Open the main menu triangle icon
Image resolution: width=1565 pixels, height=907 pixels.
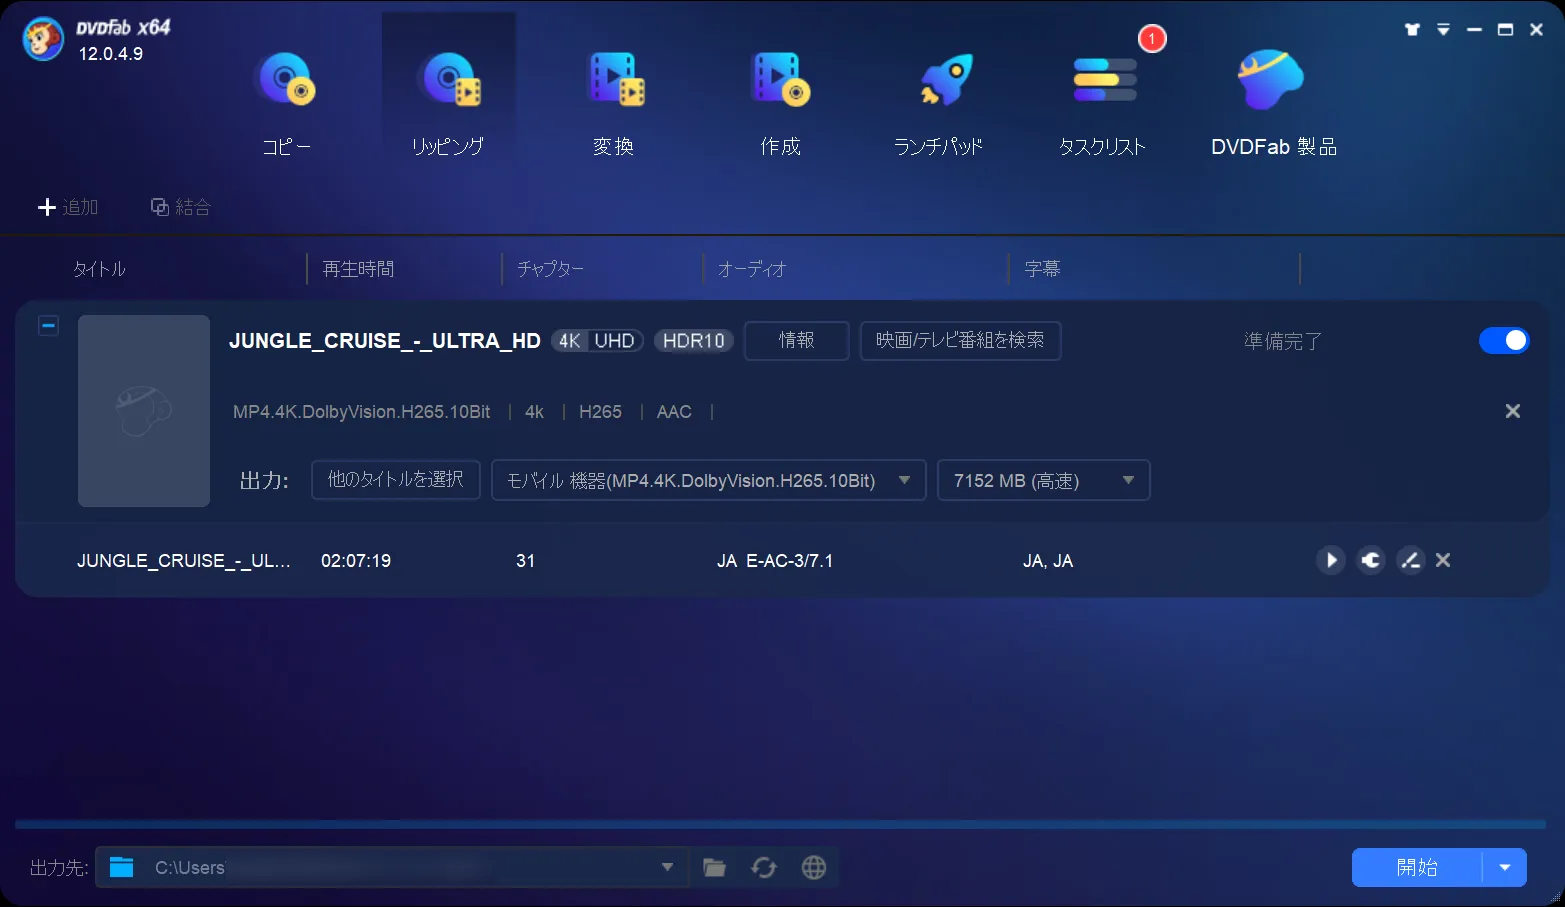tap(1443, 30)
